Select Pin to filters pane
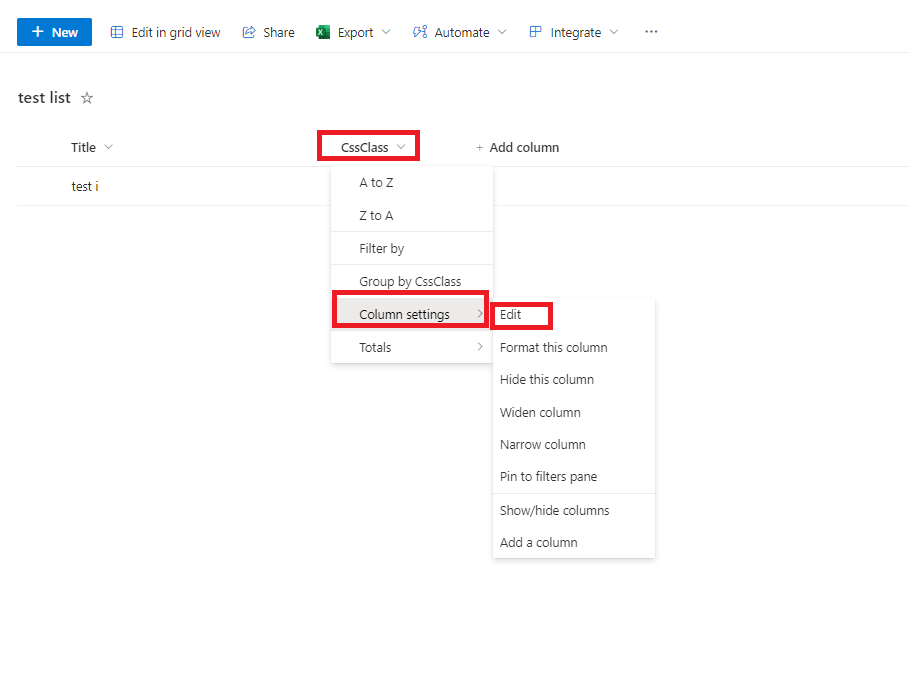Image resolution: width=909 pixels, height=678 pixels. (x=574, y=476)
